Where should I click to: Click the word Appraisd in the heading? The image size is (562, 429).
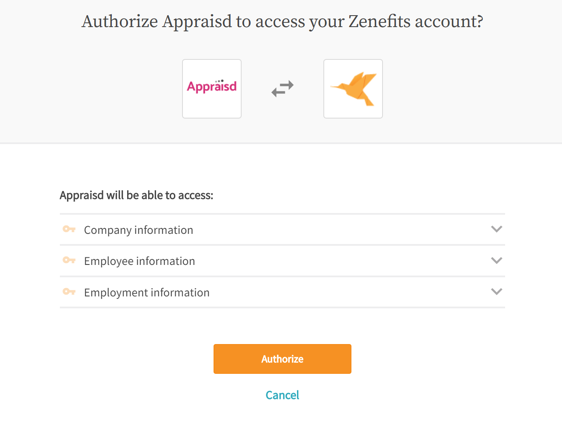[197, 22]
